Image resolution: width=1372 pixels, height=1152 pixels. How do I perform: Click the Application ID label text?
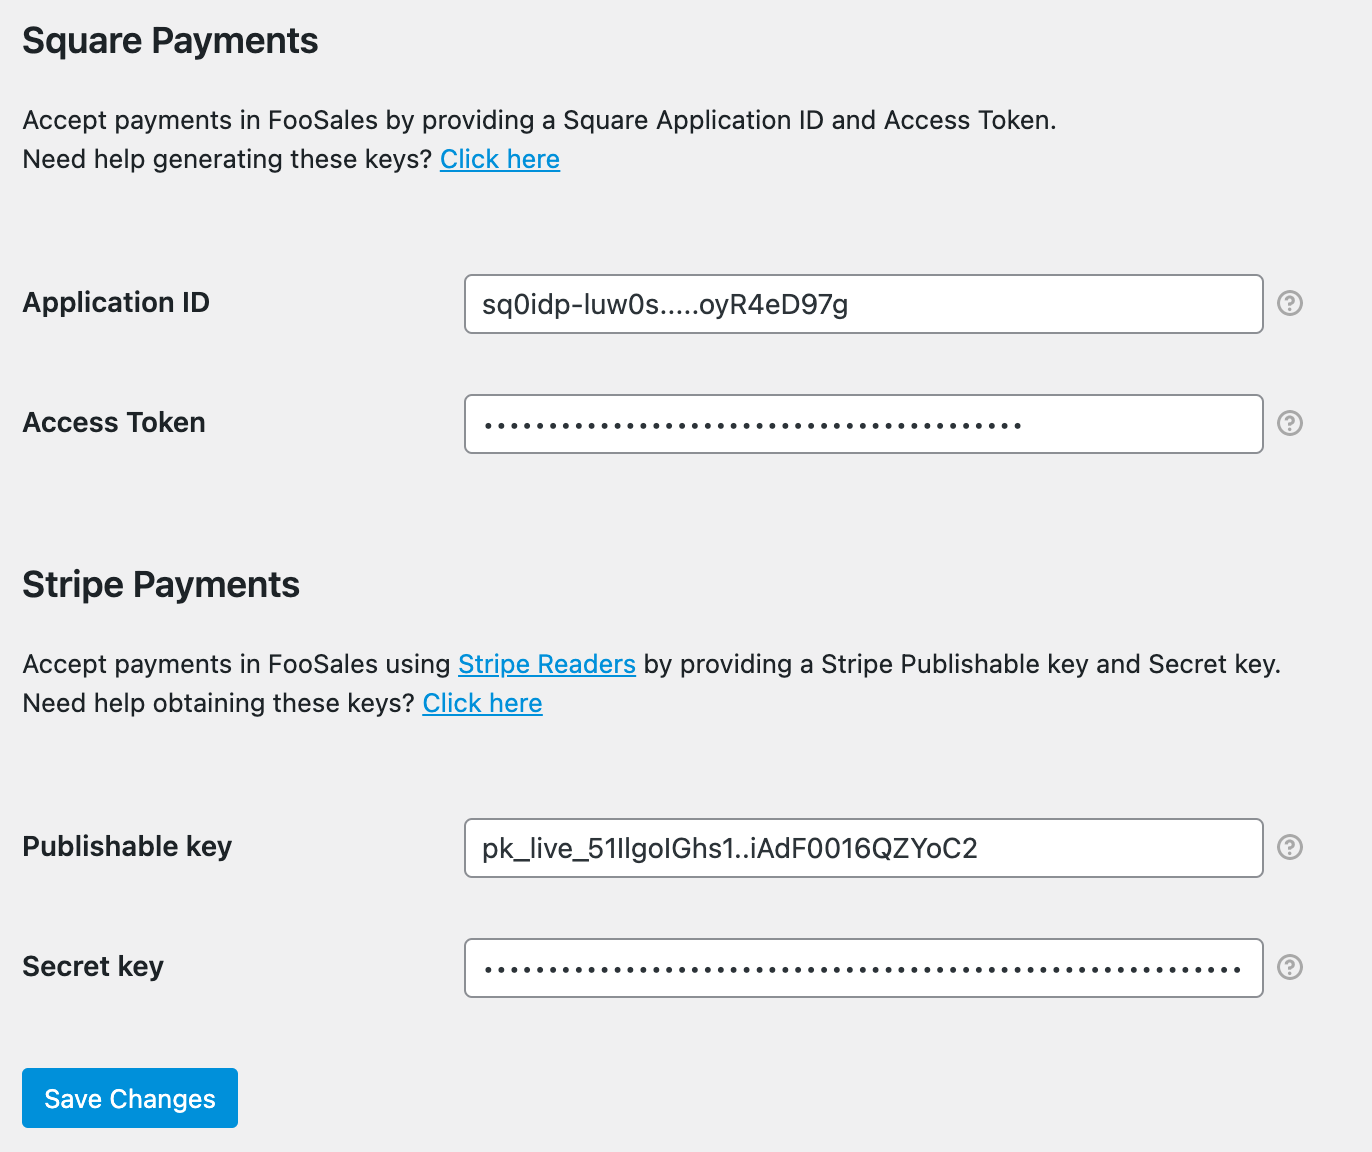pos(115,302)
